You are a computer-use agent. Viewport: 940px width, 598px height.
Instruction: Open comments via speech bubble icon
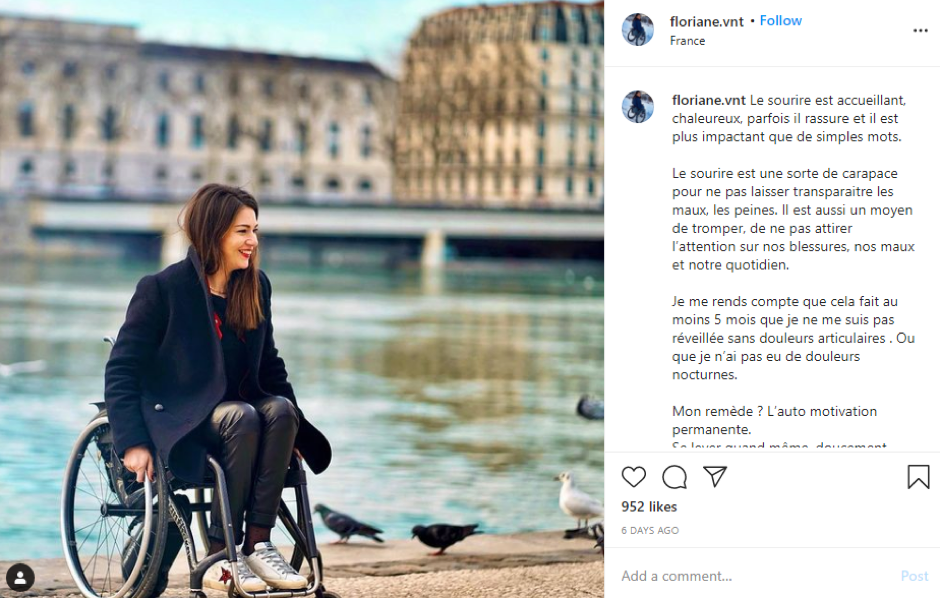coord(674,477)
